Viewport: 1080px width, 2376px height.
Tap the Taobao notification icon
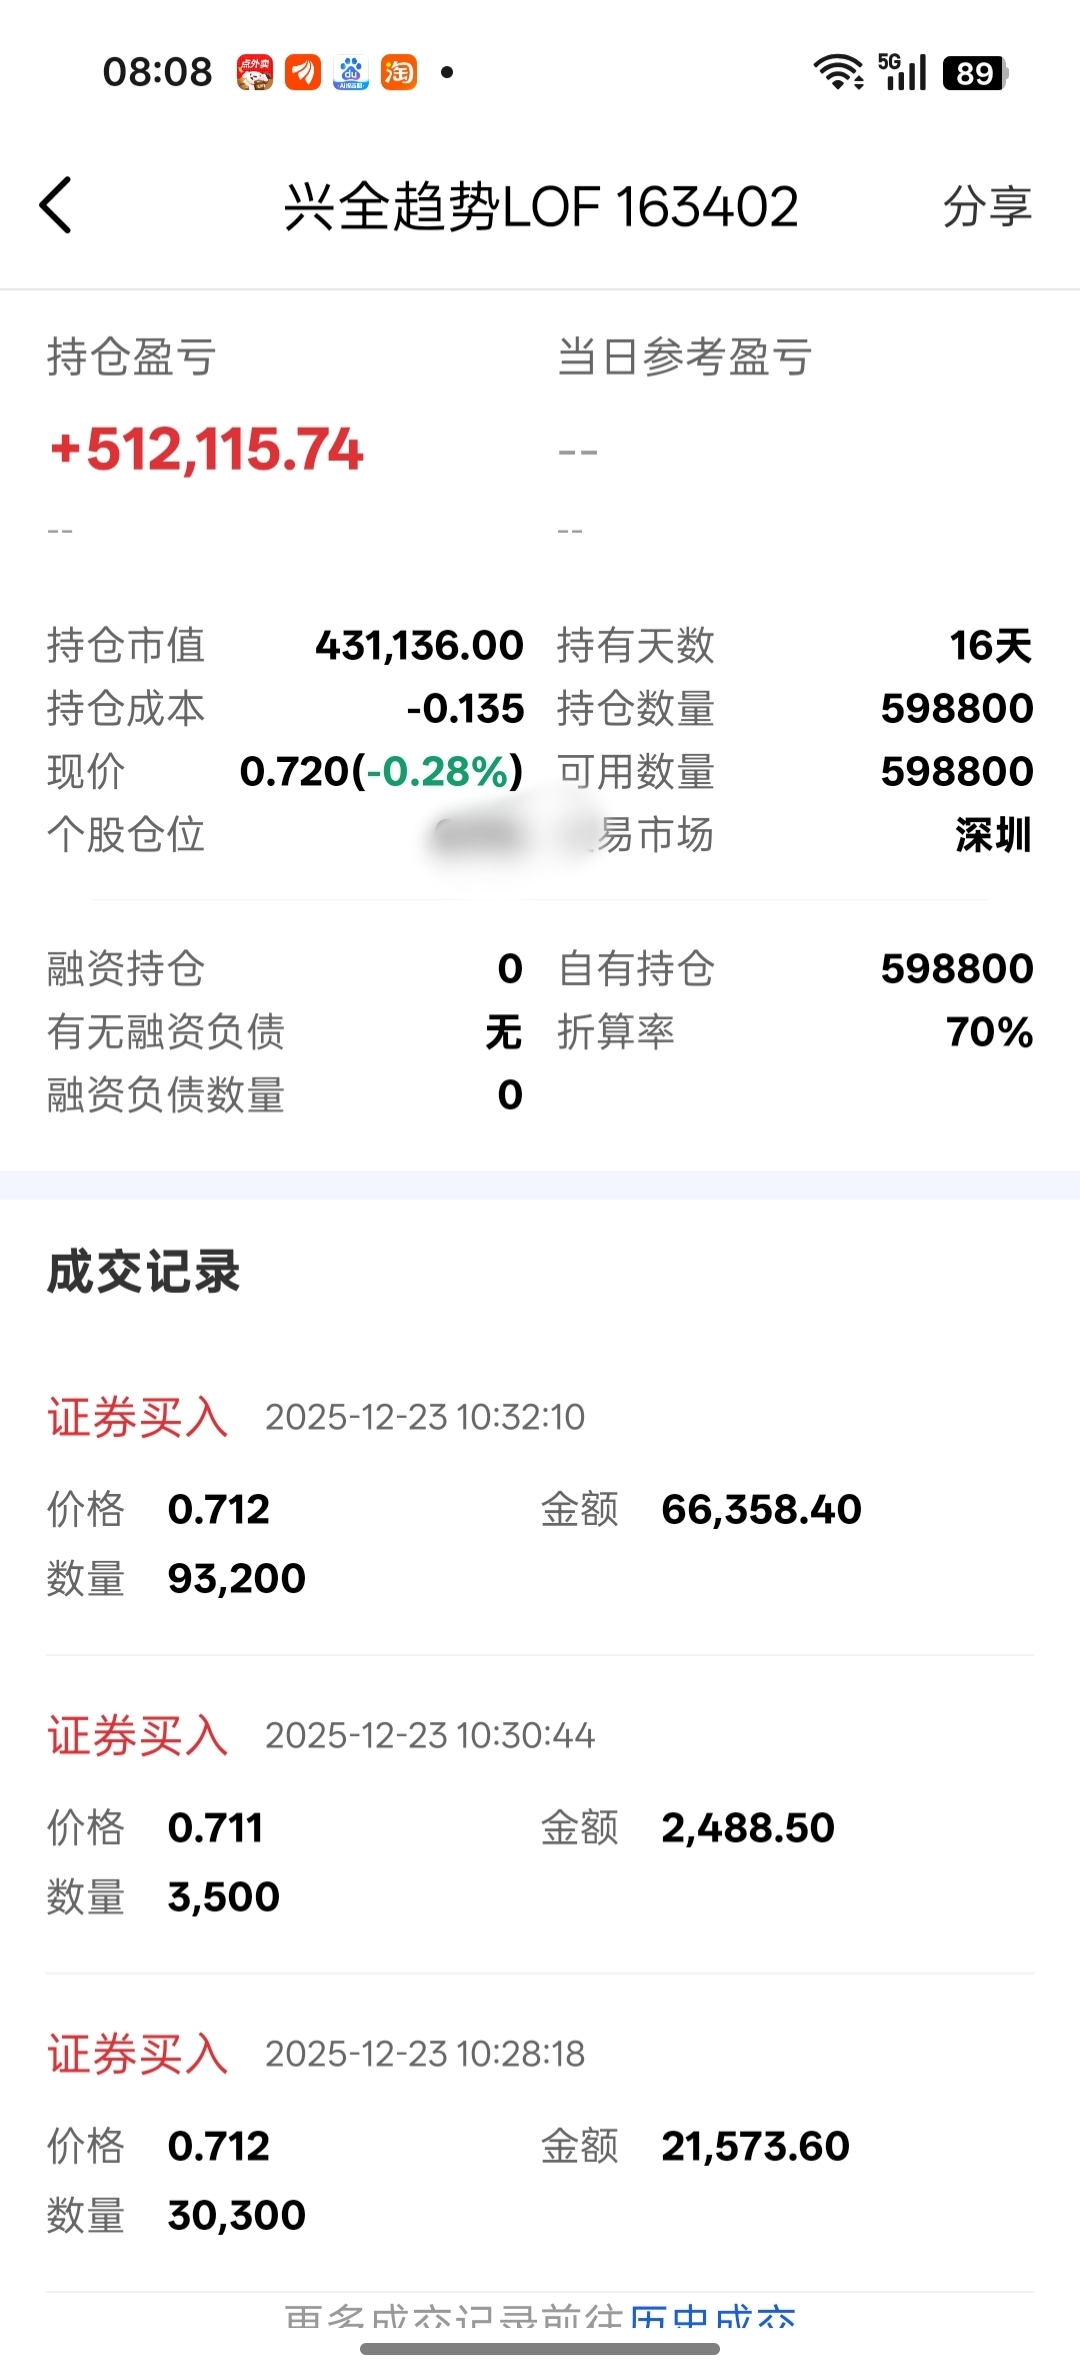coord(398,72)
